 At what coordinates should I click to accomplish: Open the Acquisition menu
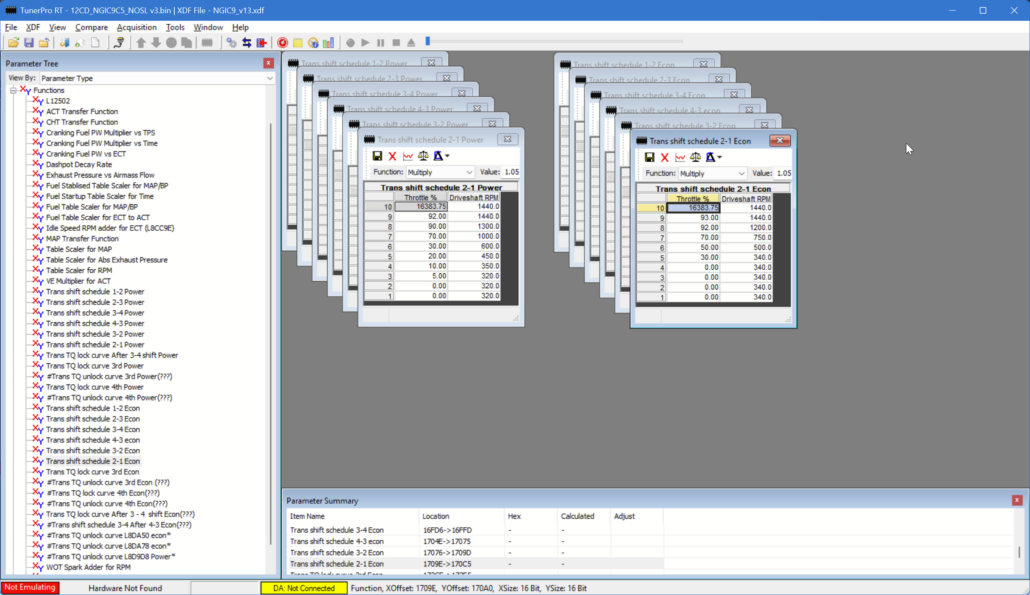point(137,28)
